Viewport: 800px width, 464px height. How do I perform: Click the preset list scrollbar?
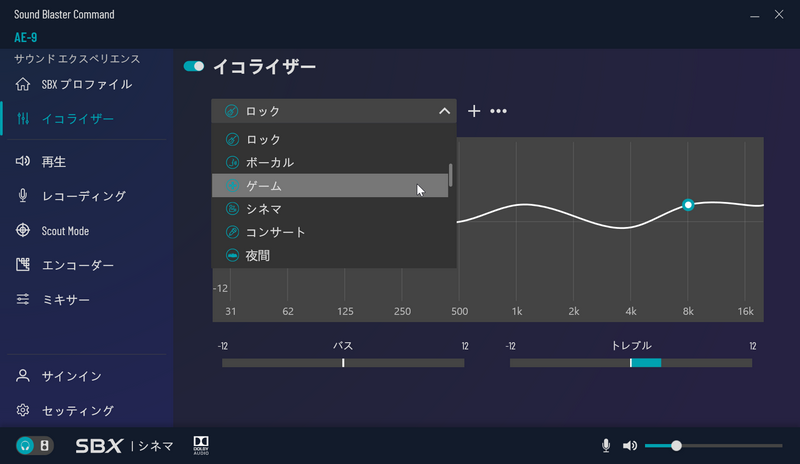pos(451,175)
